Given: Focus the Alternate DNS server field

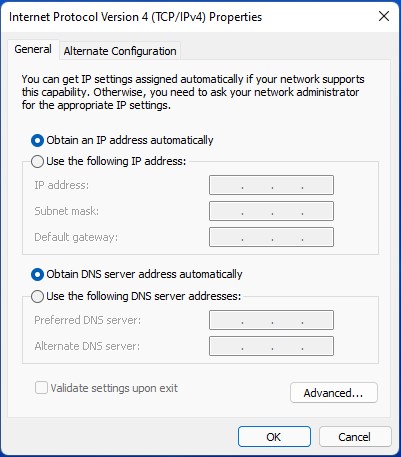Looking at the screenshot, I should click(x=271, y=346).
